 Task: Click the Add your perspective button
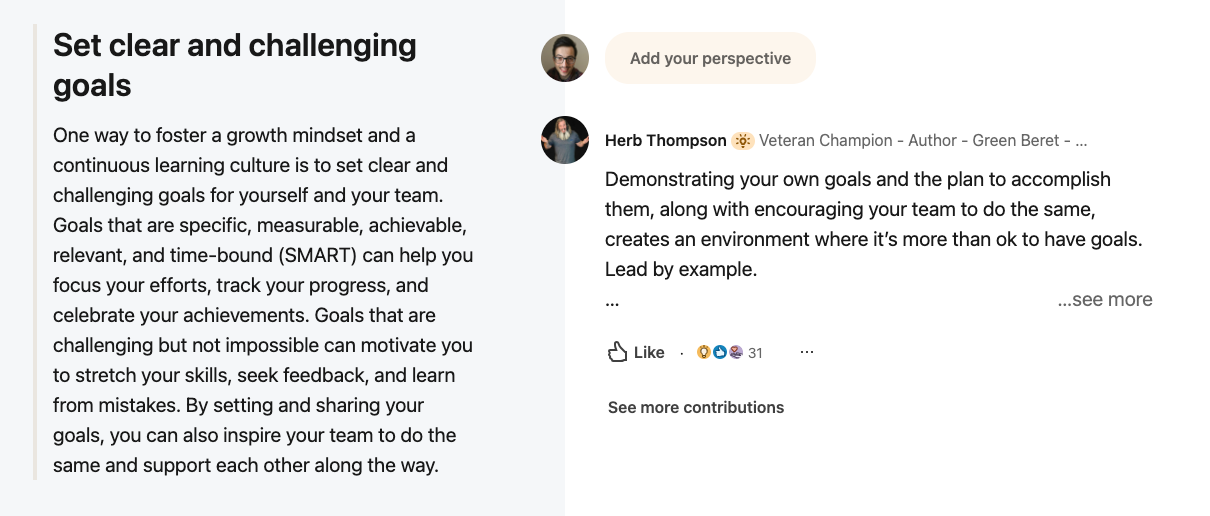tap(710, 58)
